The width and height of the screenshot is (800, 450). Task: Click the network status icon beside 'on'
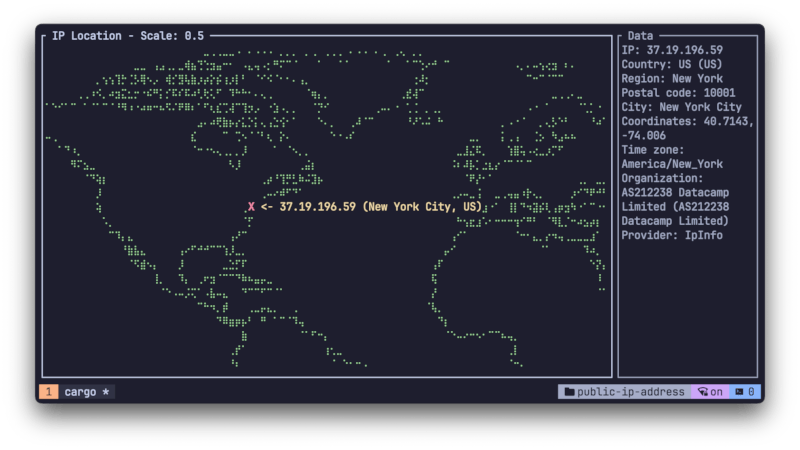click(703, 392)
